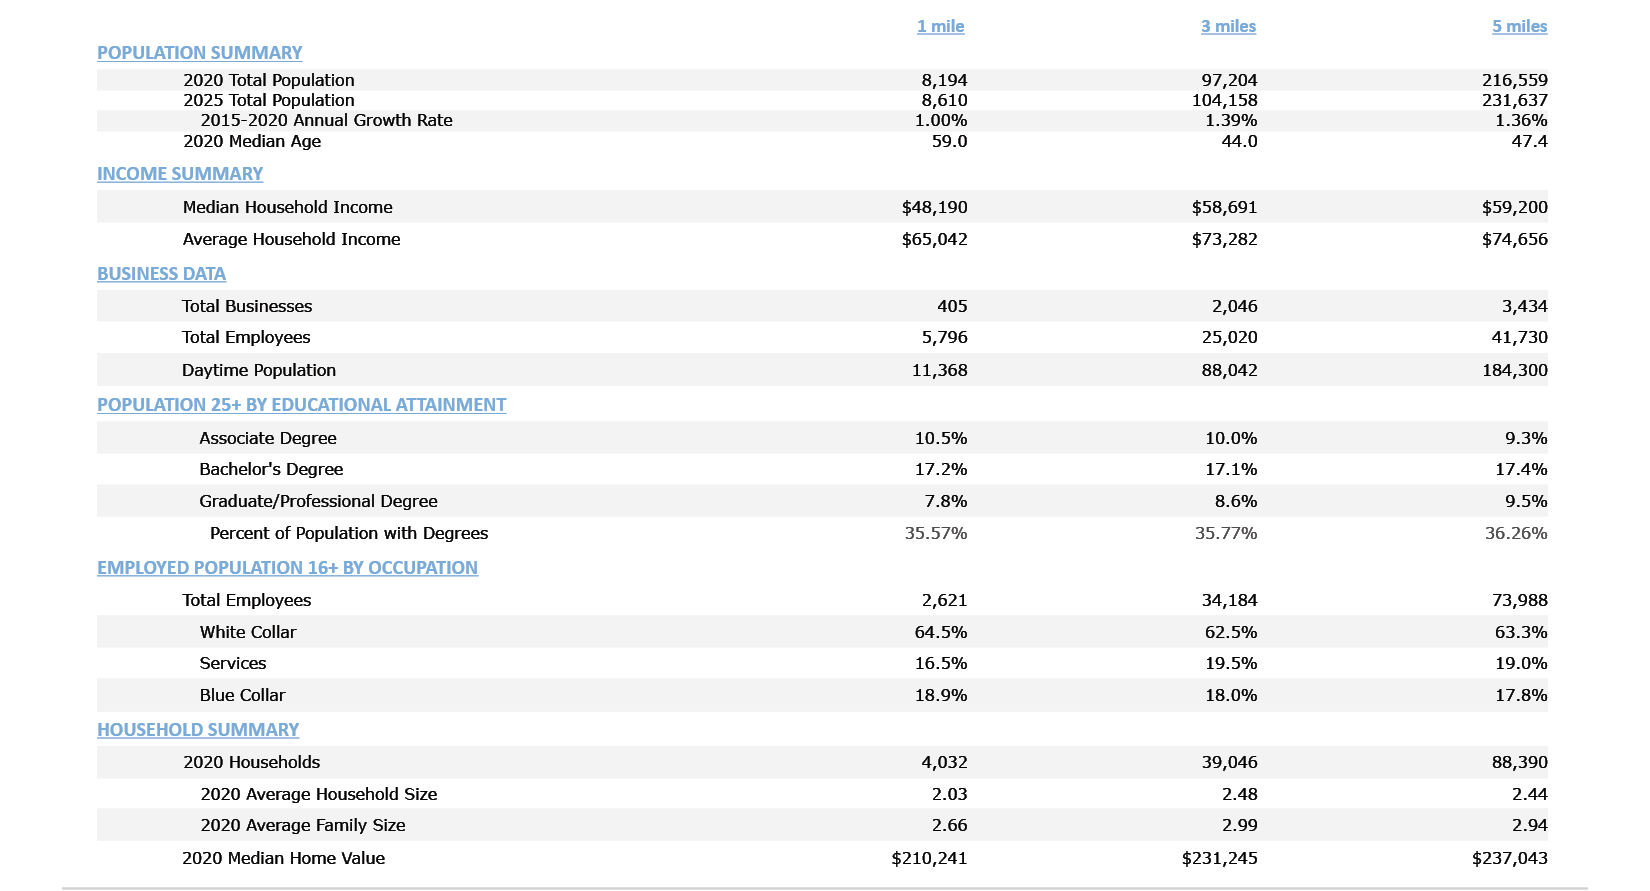
Task: Click the Bachelor's Degree row label
Action: [271, 469]
